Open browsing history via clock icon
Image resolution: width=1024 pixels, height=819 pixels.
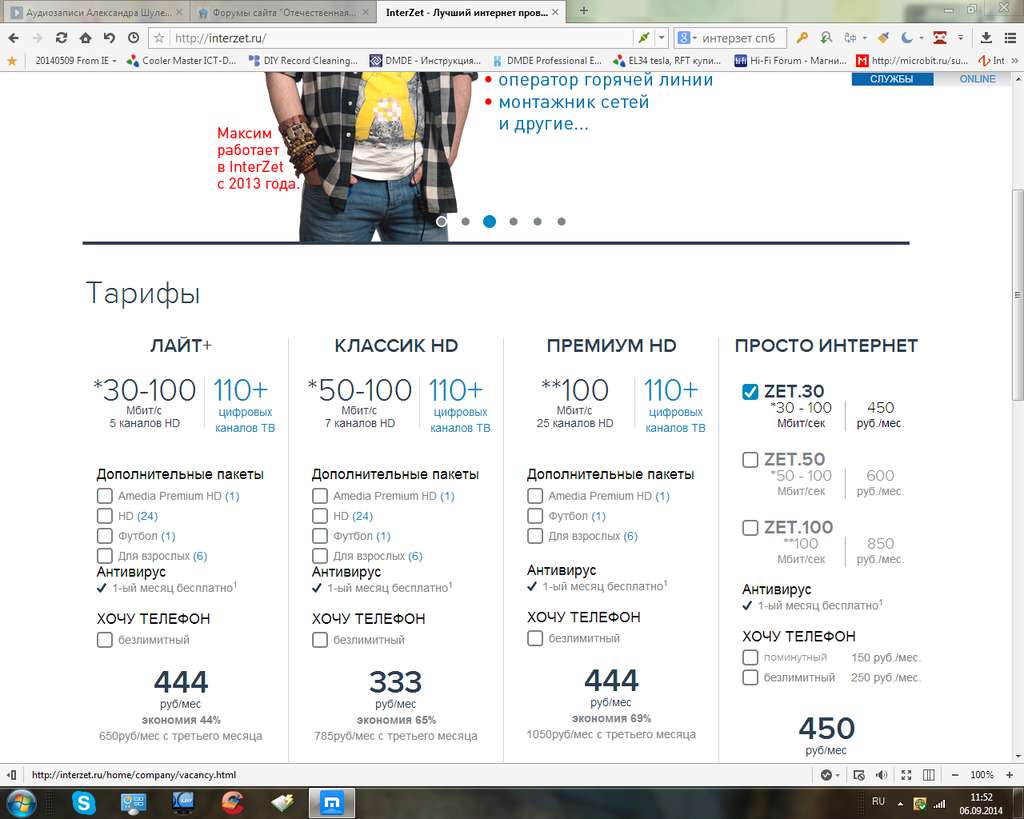pos(133,38)
